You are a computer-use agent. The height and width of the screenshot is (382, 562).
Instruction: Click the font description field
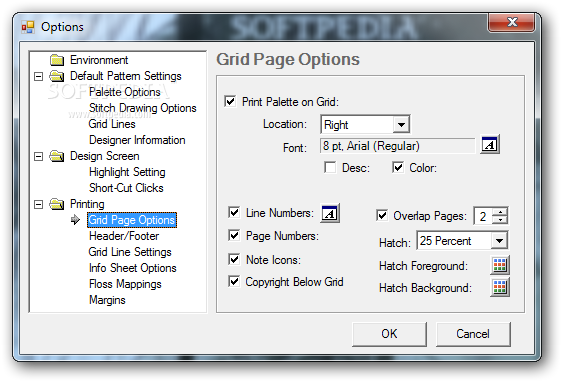[397, 146]
